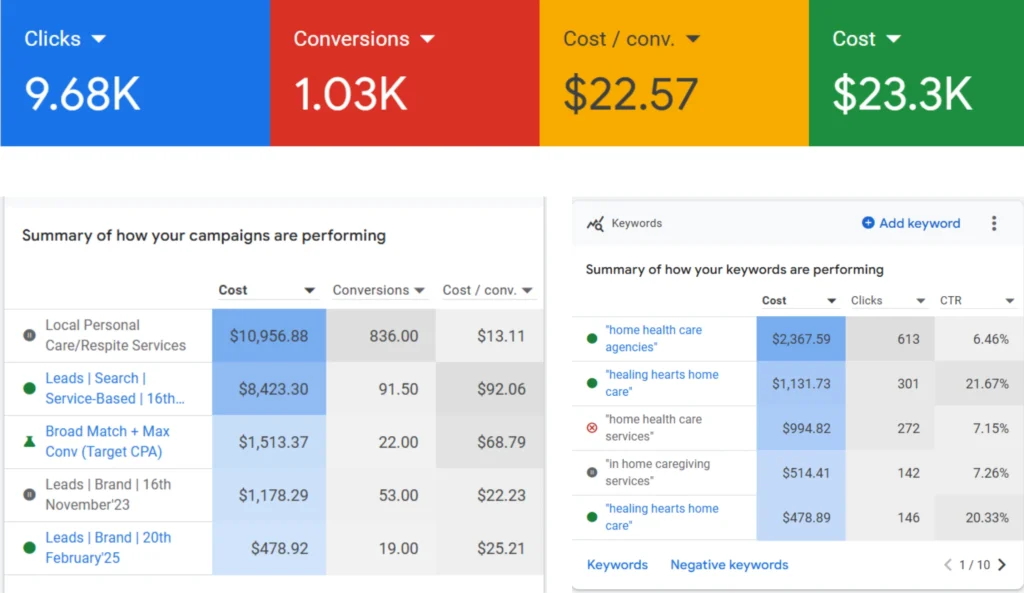1024x593 pixels.
Task: Click the $10,956.88 cost cell
Action: click(x=268, y=336)
